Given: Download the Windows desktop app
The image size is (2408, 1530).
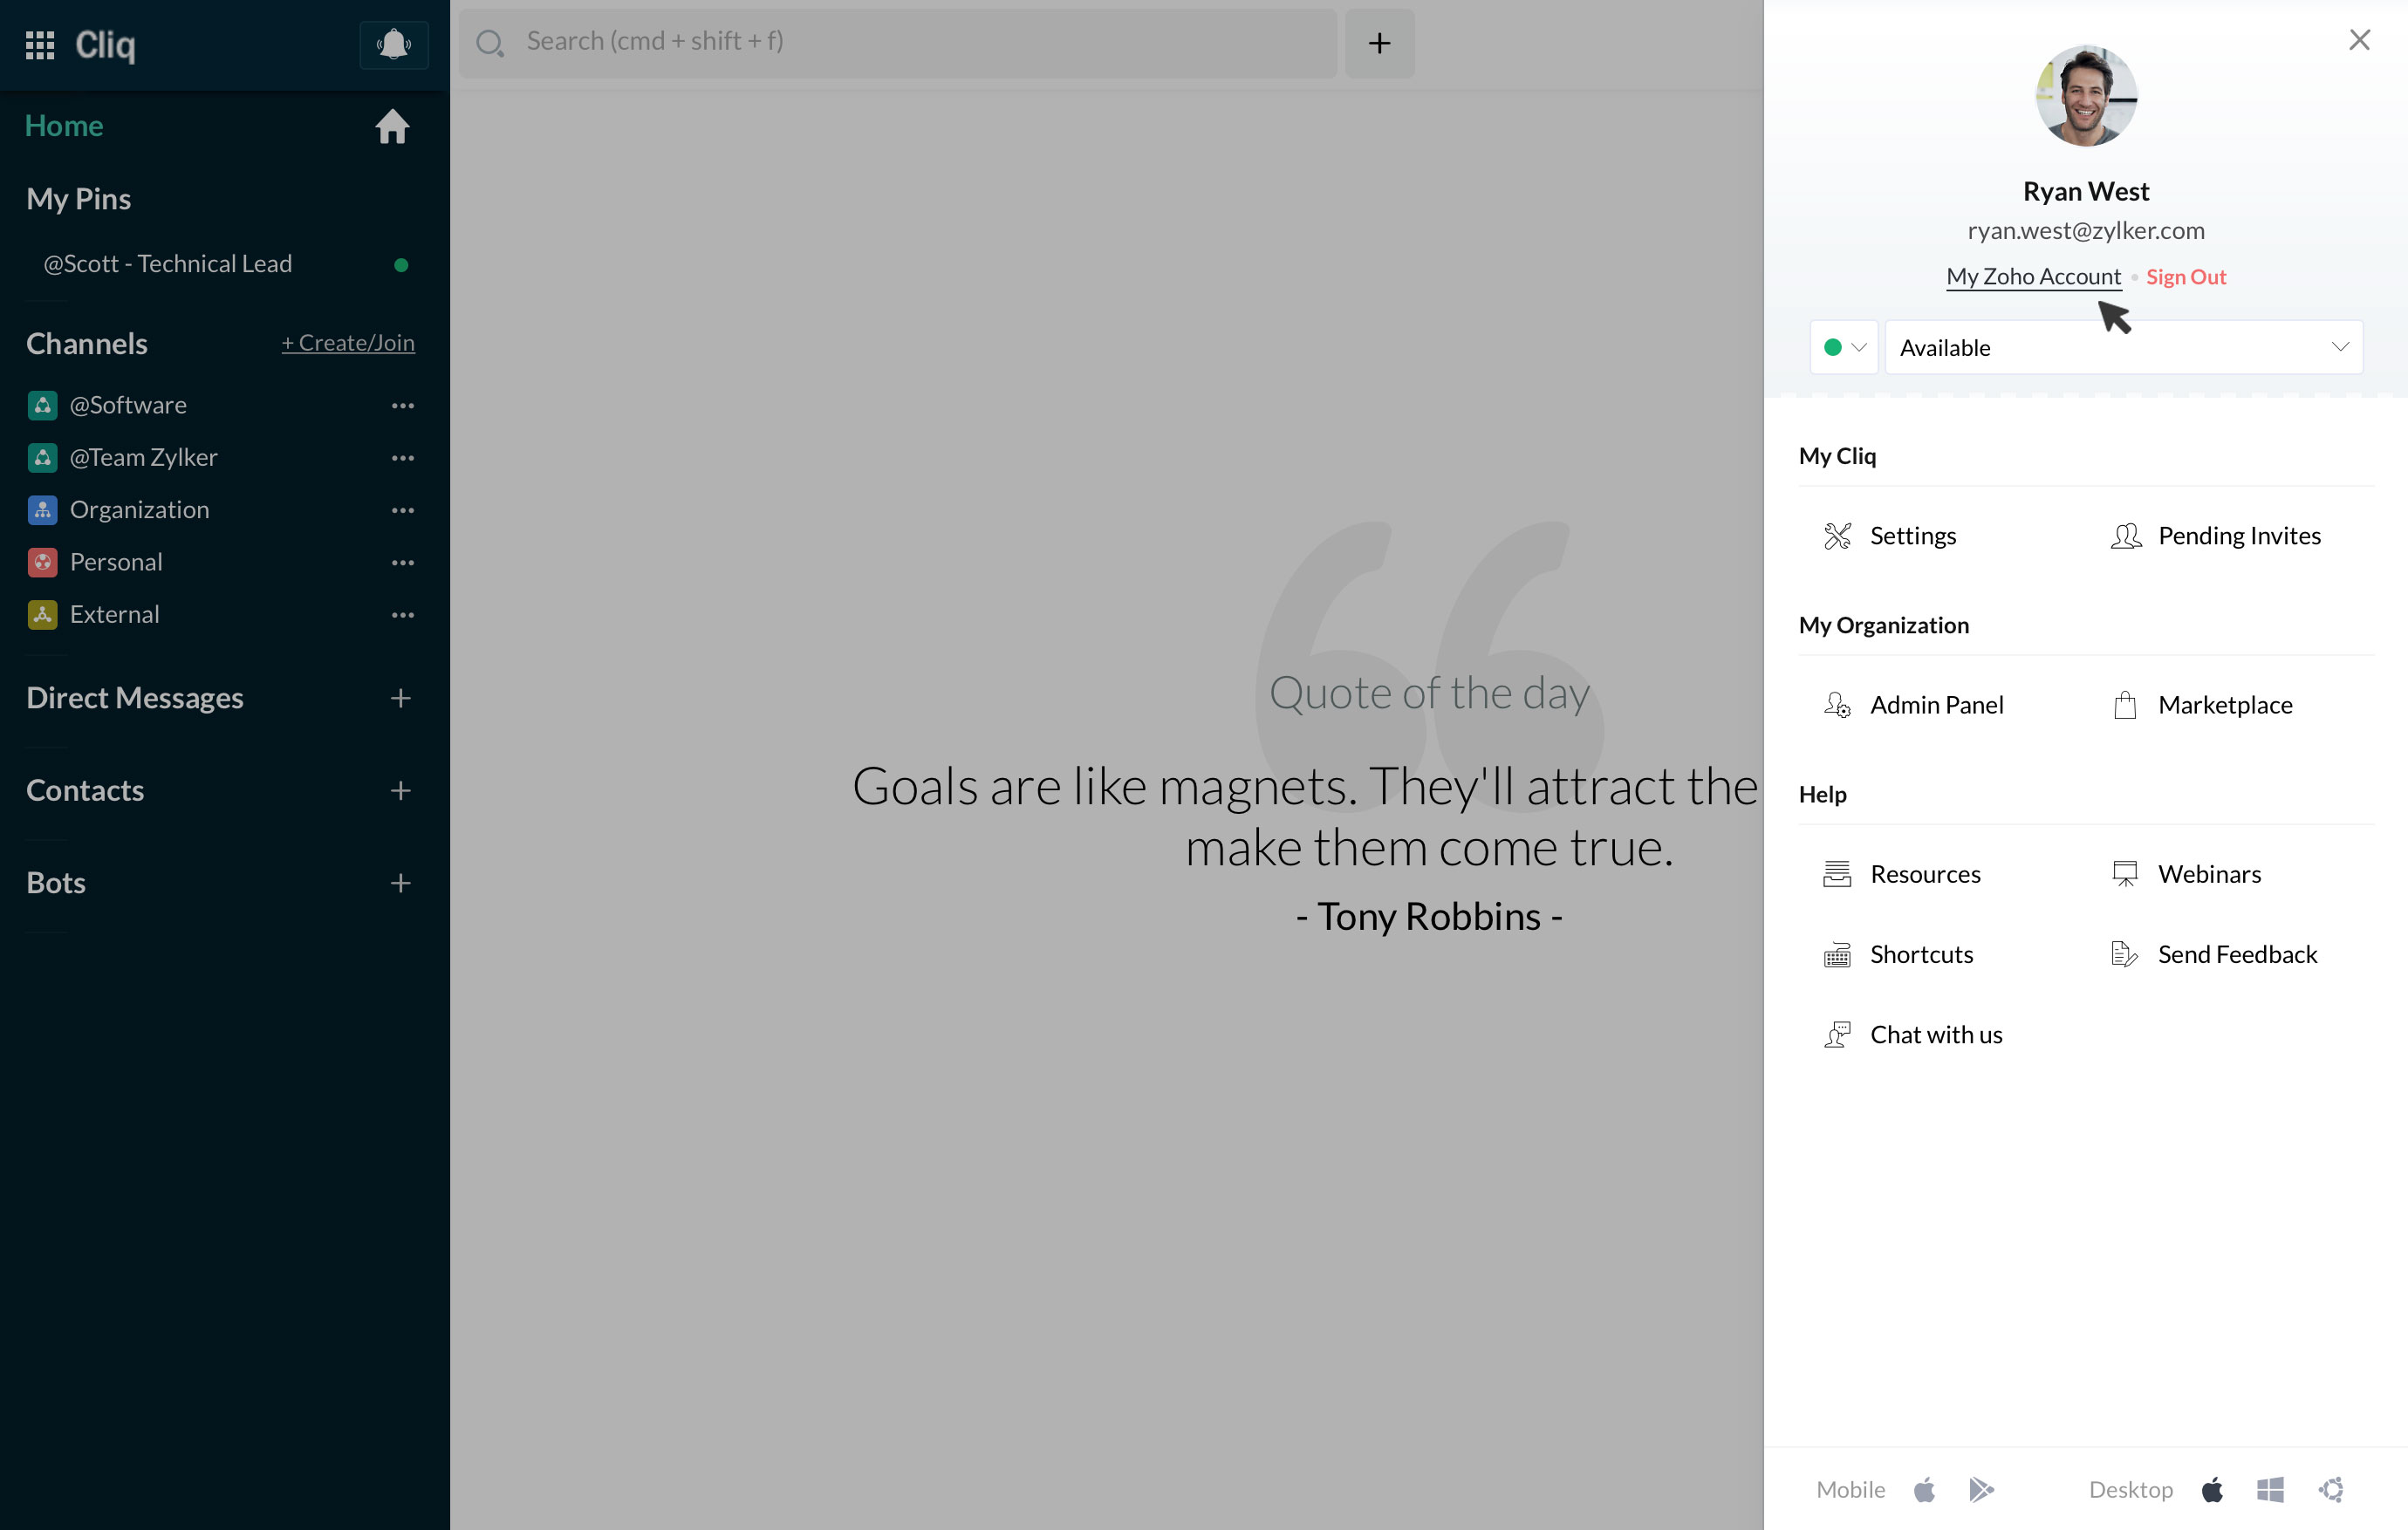Looking at the screenshot, I should click(2270, 1490).
